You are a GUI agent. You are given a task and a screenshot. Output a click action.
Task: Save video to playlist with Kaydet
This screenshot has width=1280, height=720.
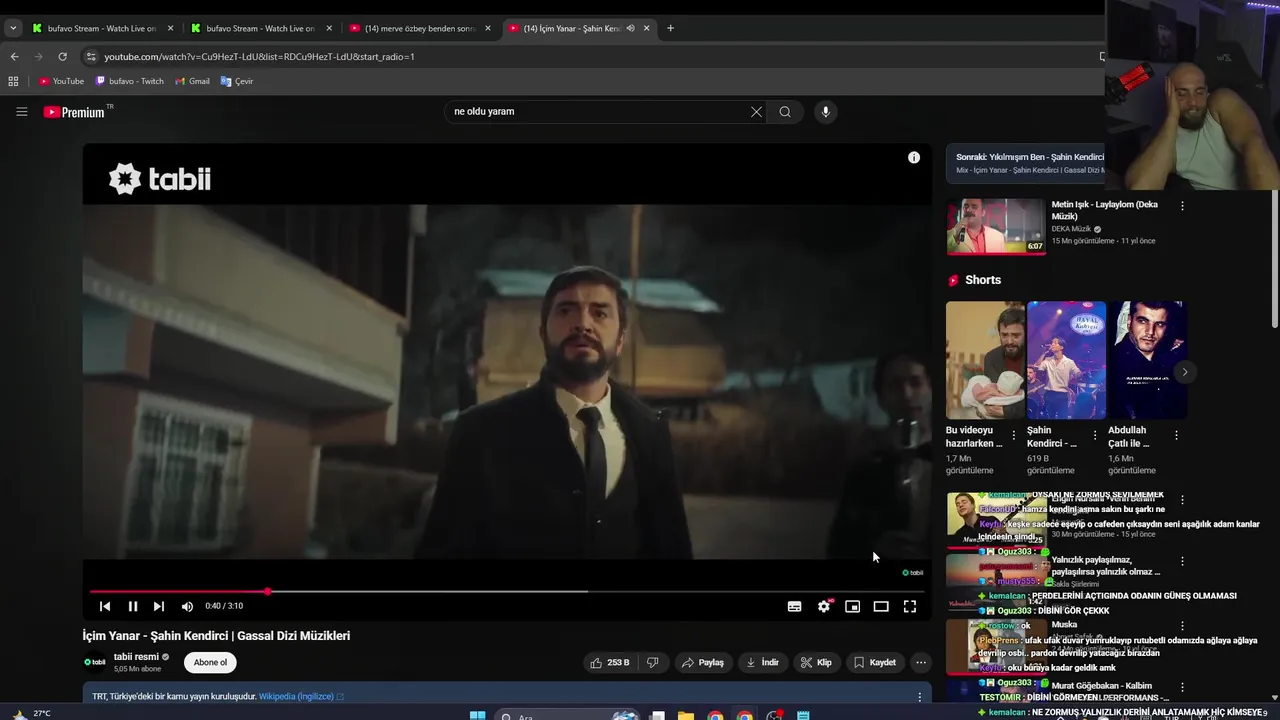tap(875, 662)
